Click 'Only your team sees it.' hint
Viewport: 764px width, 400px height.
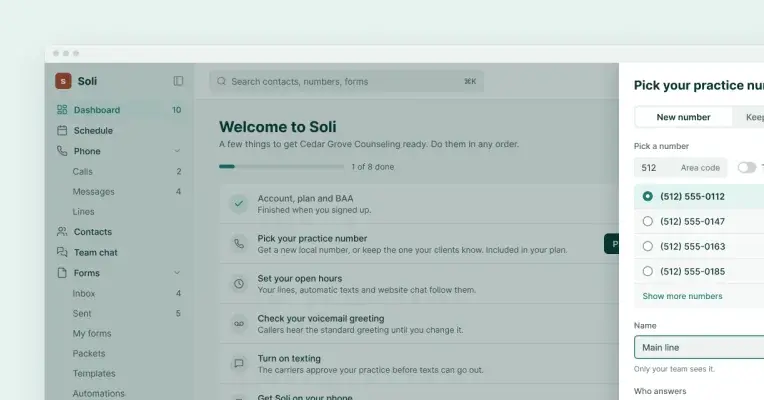674,369
